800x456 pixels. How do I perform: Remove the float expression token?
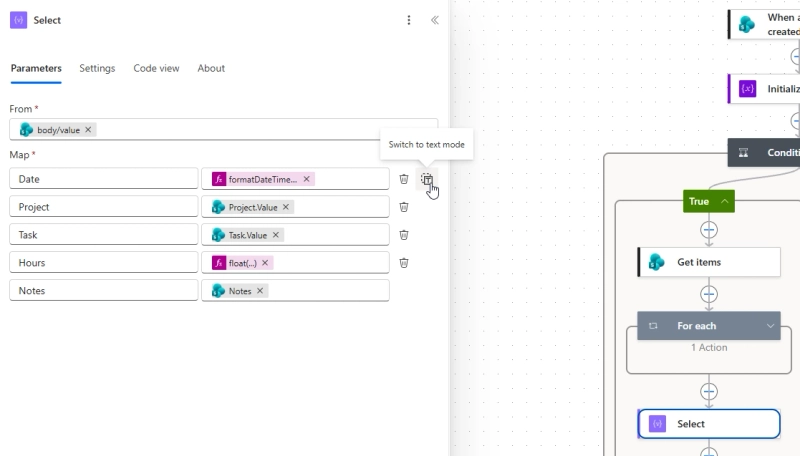pos(265,263)
